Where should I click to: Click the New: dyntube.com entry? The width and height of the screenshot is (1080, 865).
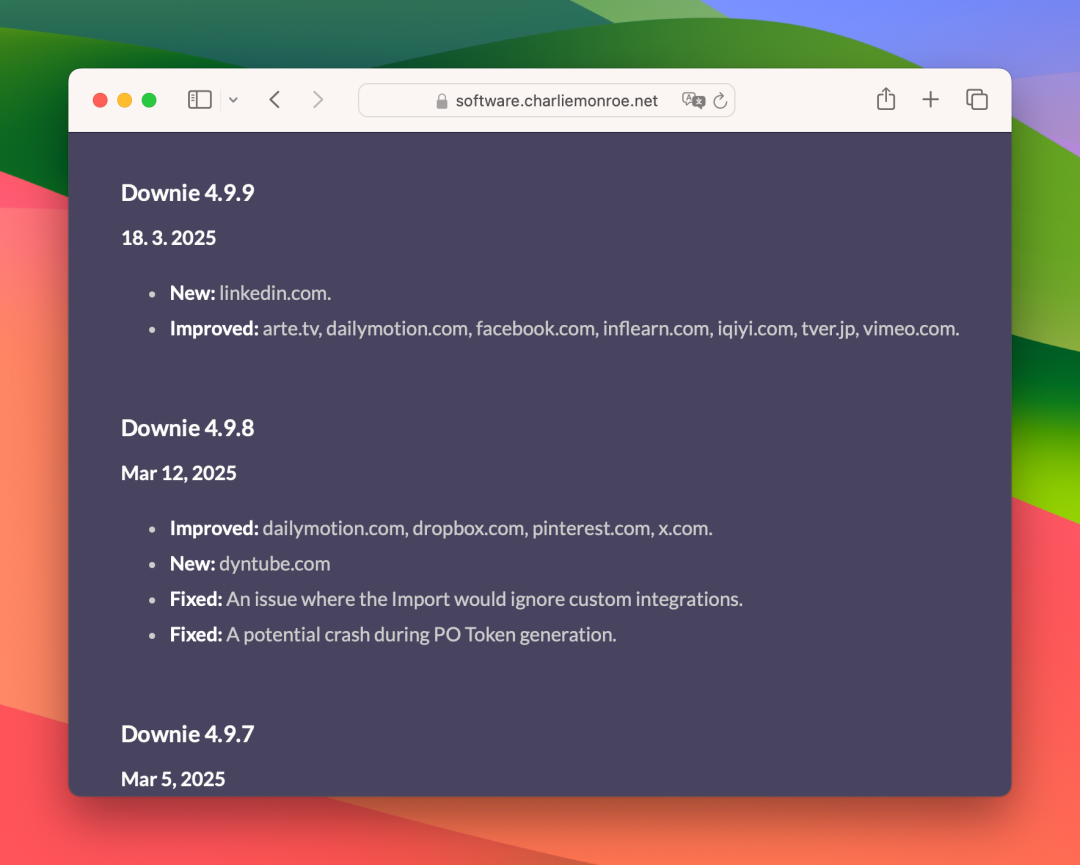[250, 564]
